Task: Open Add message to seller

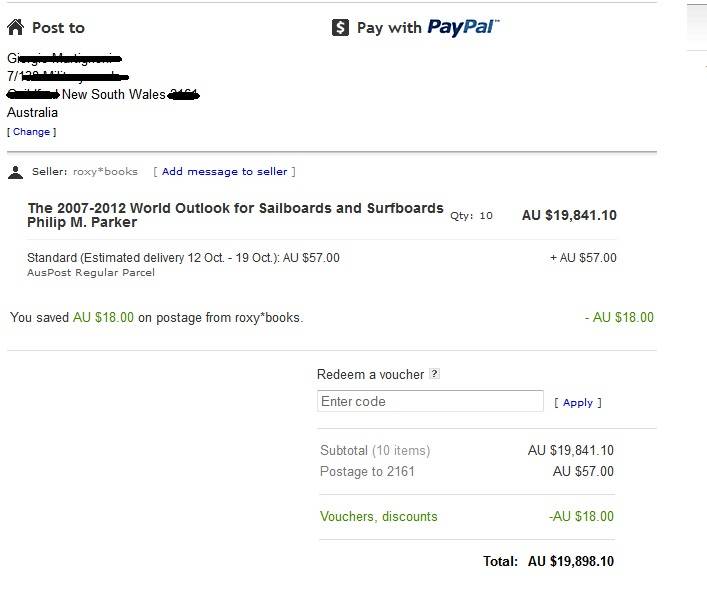Action: [224, 171]
